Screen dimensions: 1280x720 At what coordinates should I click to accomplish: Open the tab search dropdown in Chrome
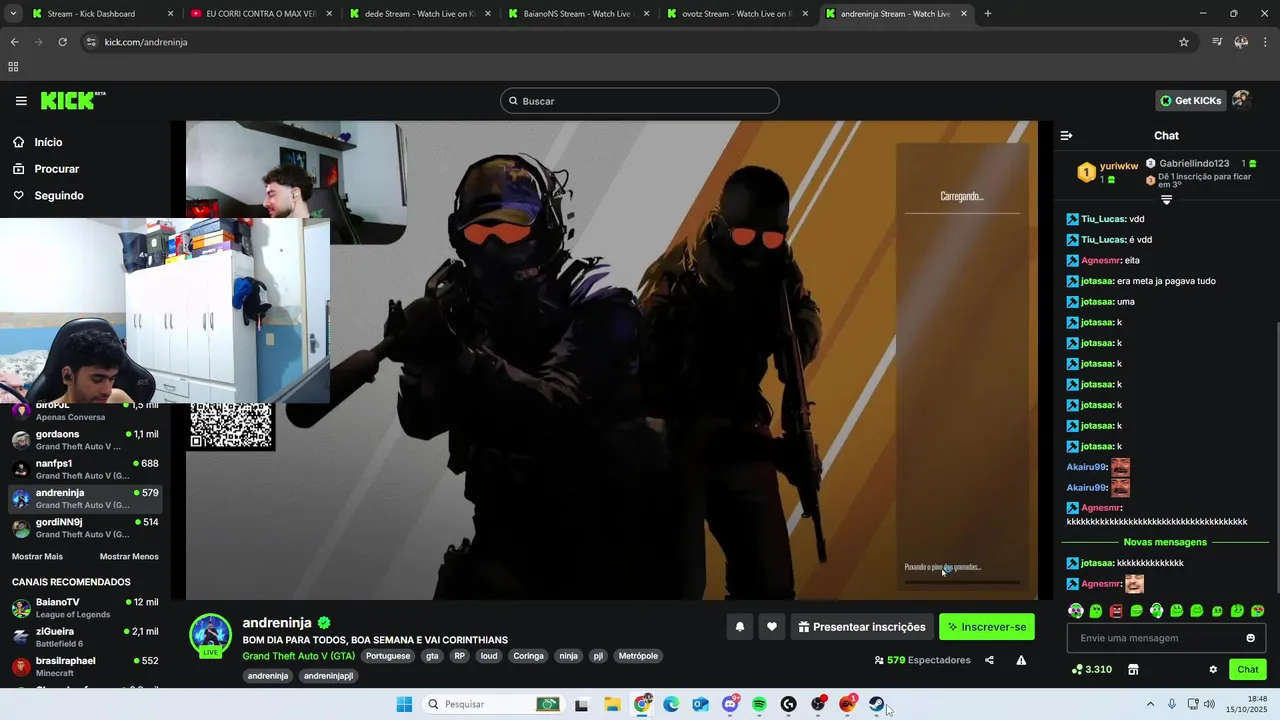(x=13, y=14)
